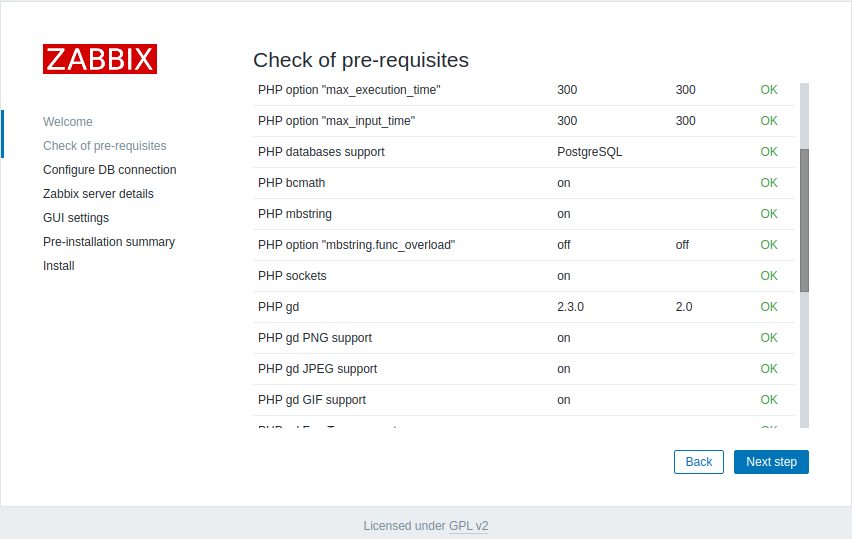
Task: Go to the Next step
Action: coord(771,462)
